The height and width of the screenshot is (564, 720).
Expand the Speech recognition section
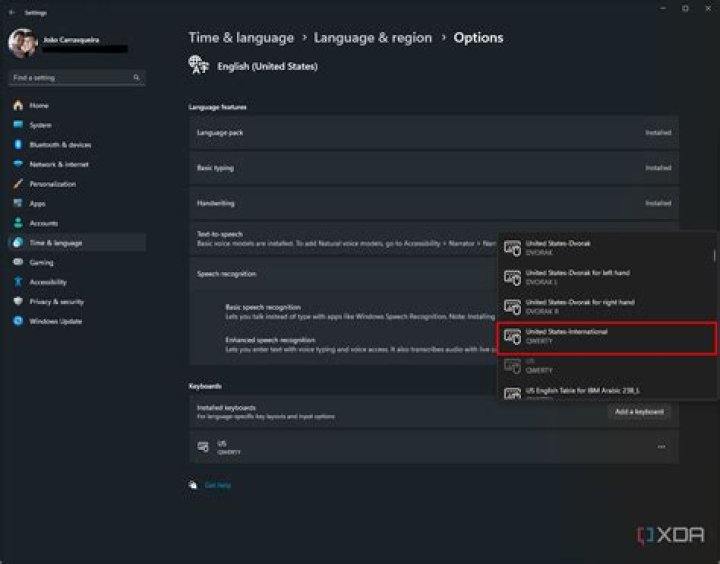click(x=343, y=274)
